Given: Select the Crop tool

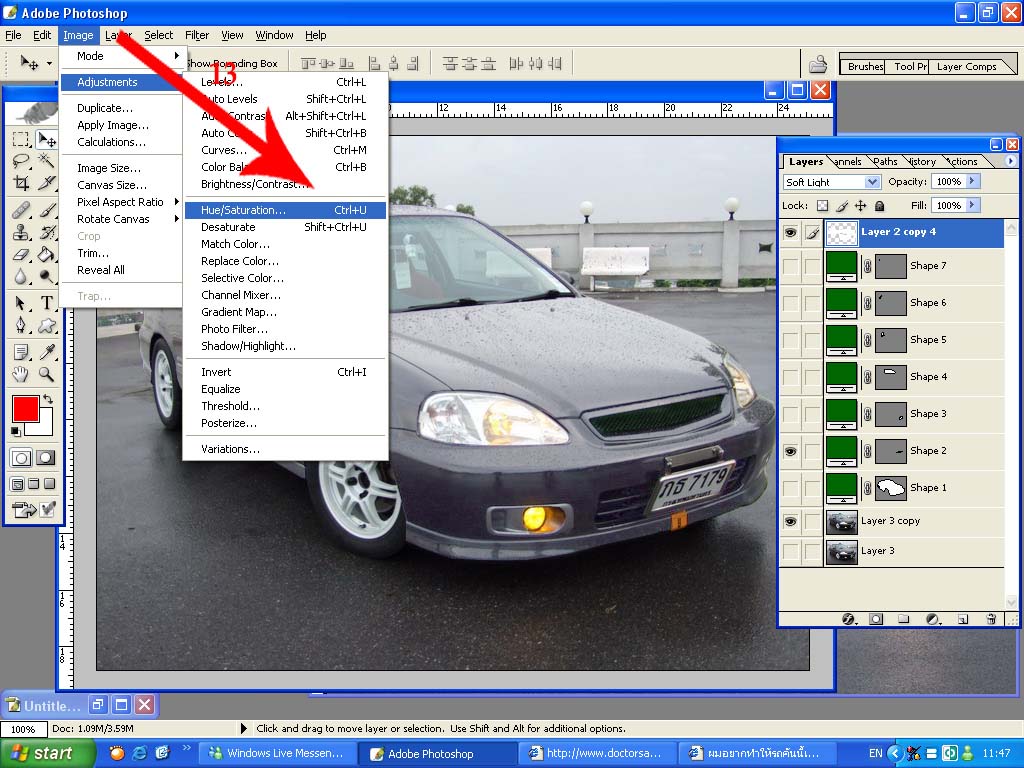Looking at the screenshot, I should [22, 184].
